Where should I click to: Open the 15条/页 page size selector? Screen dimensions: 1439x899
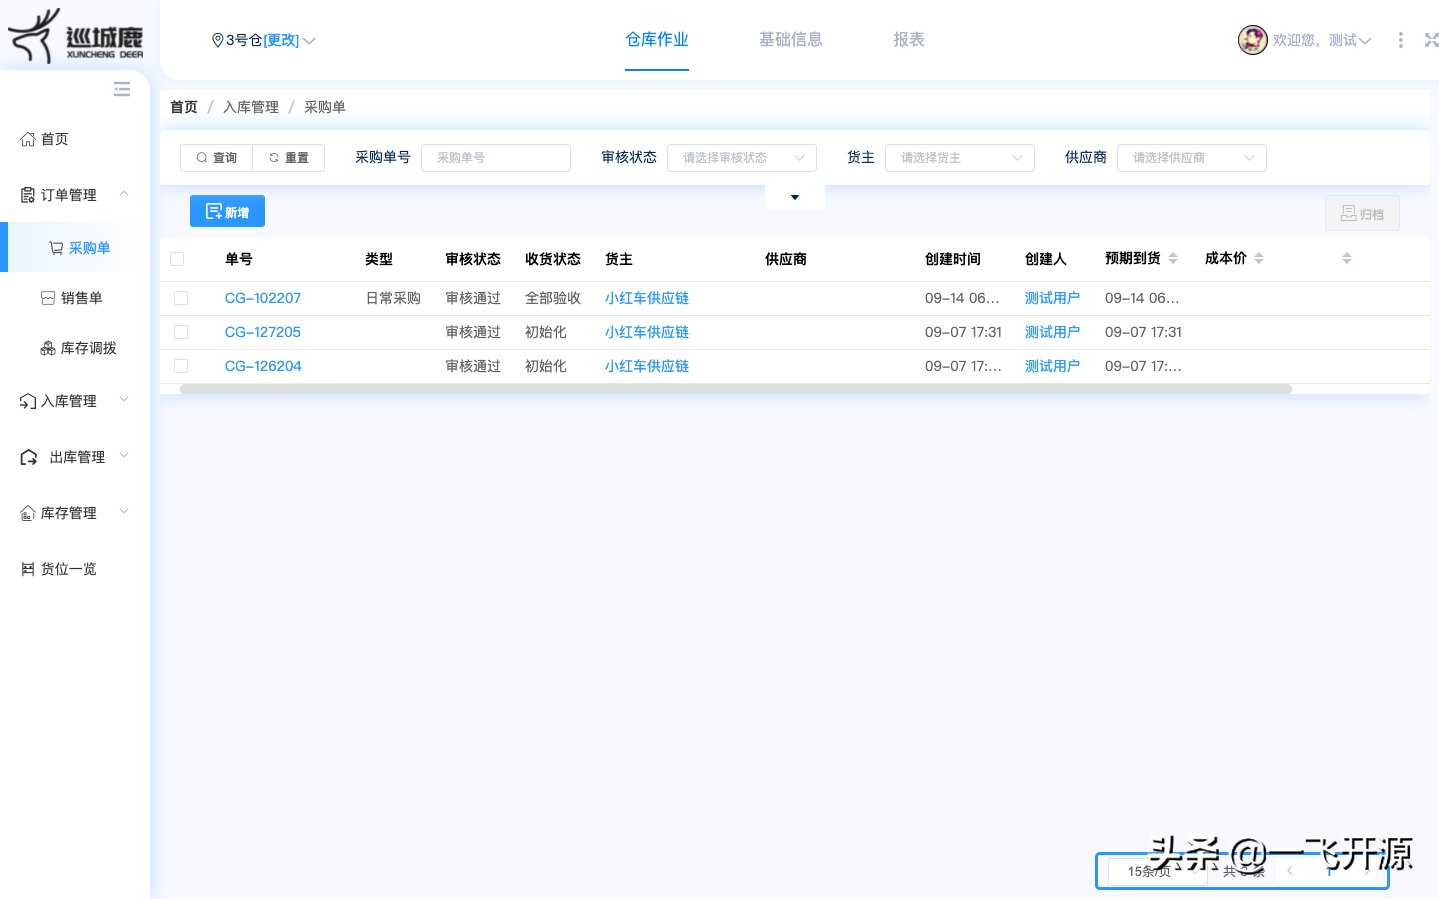tap(1152, 871)
